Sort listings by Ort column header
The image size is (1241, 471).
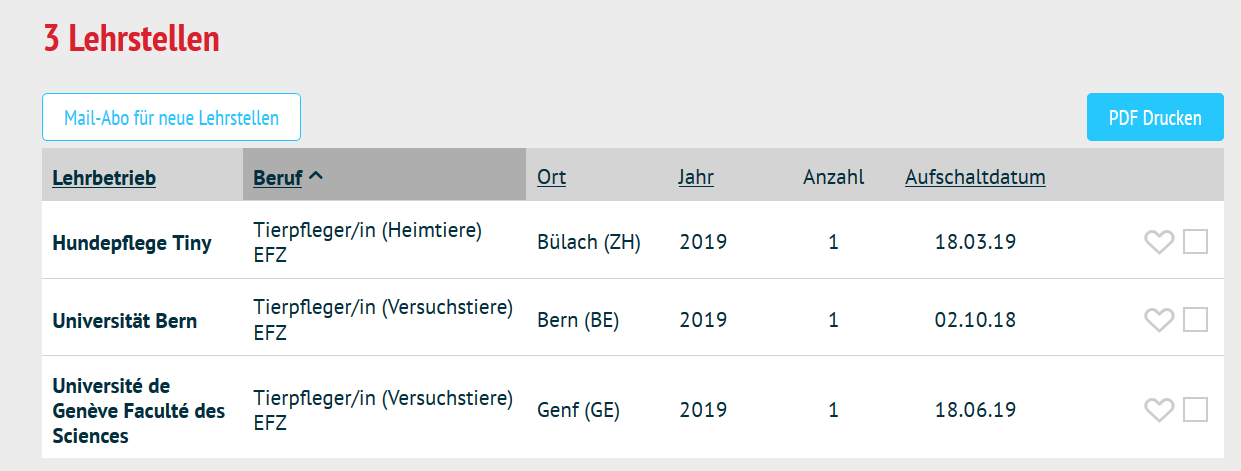tap(551, 177)
